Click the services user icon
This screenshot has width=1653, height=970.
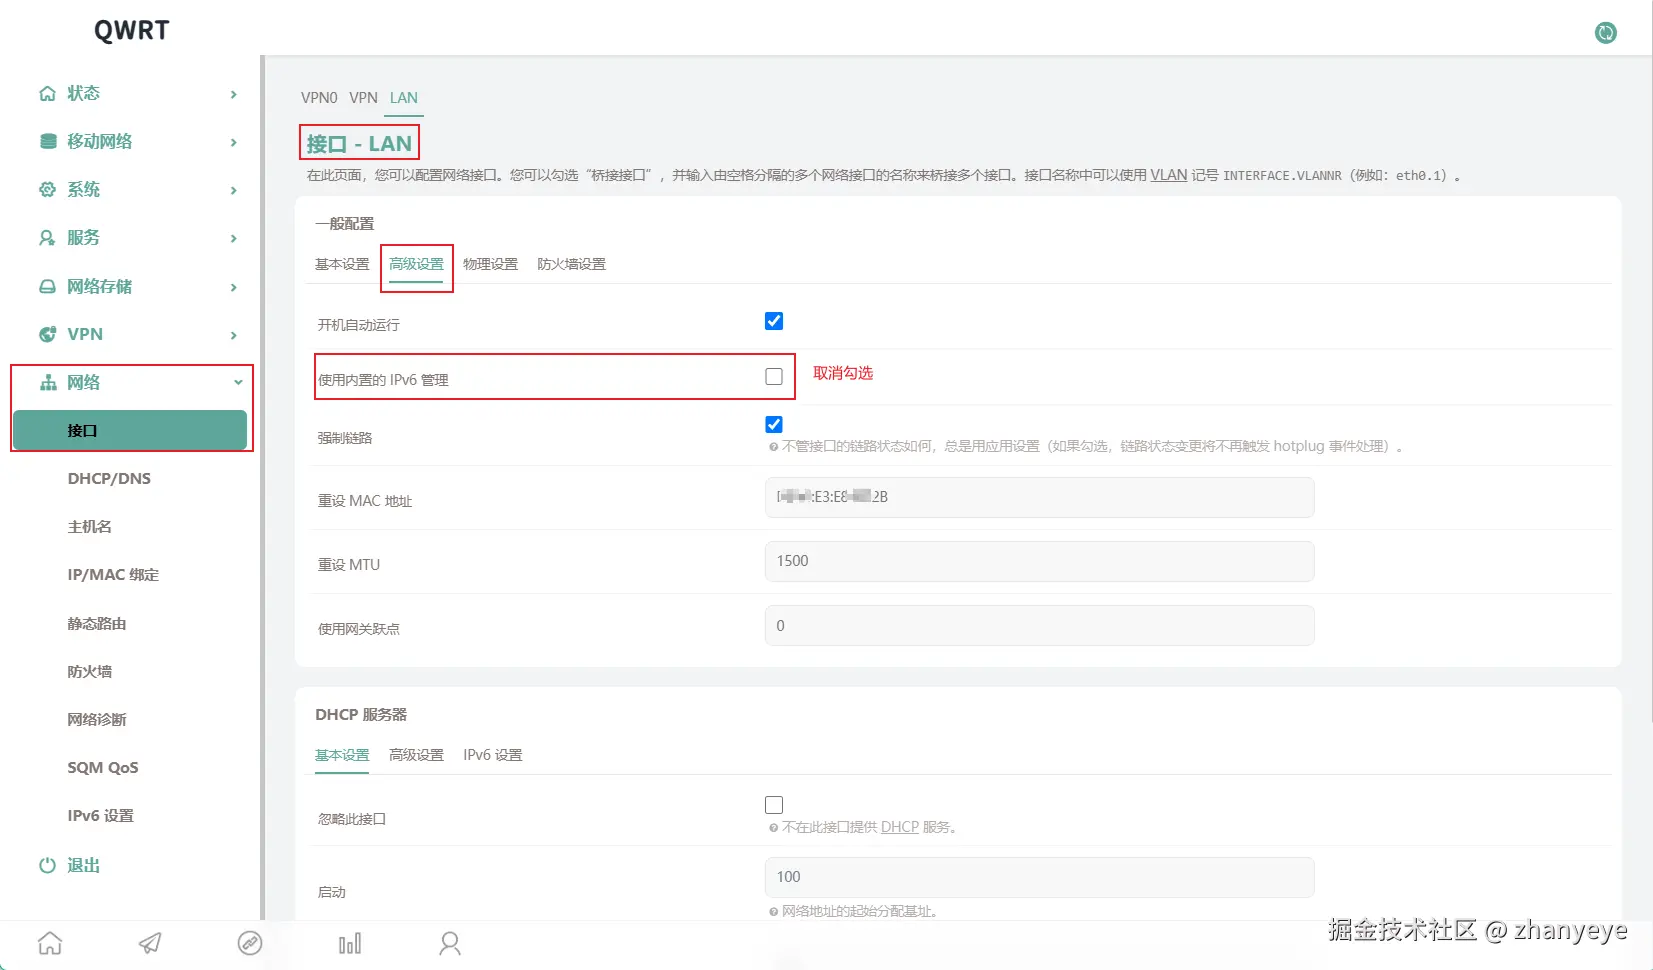(47, 237)
